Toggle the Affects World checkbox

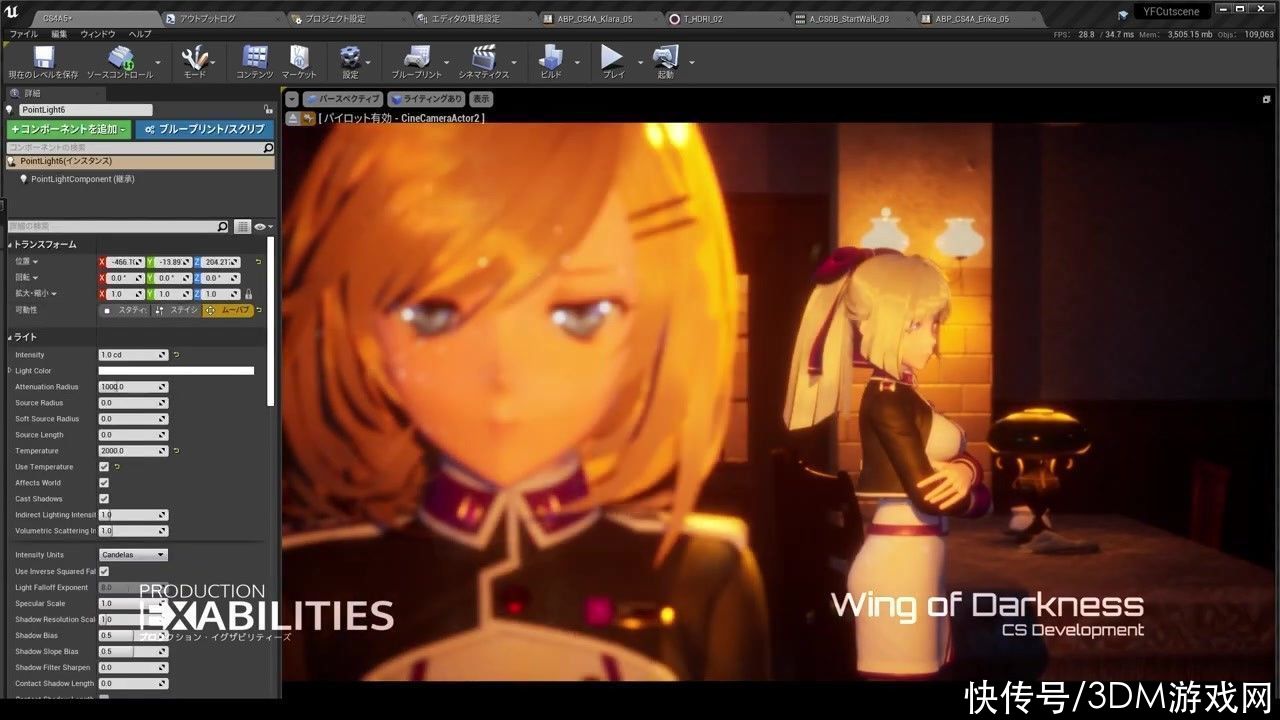pyautogui.click(x=104, y=483)
